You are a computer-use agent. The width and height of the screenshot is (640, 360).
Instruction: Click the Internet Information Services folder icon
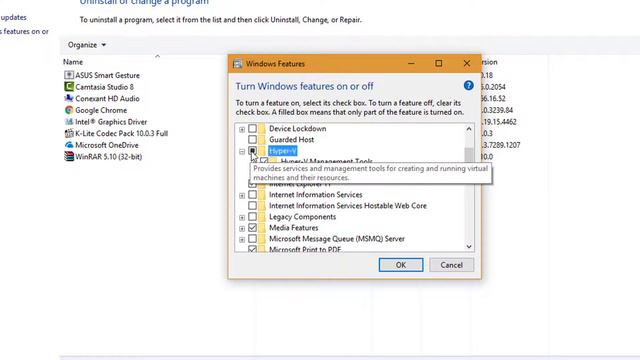(x=262, y=195)
